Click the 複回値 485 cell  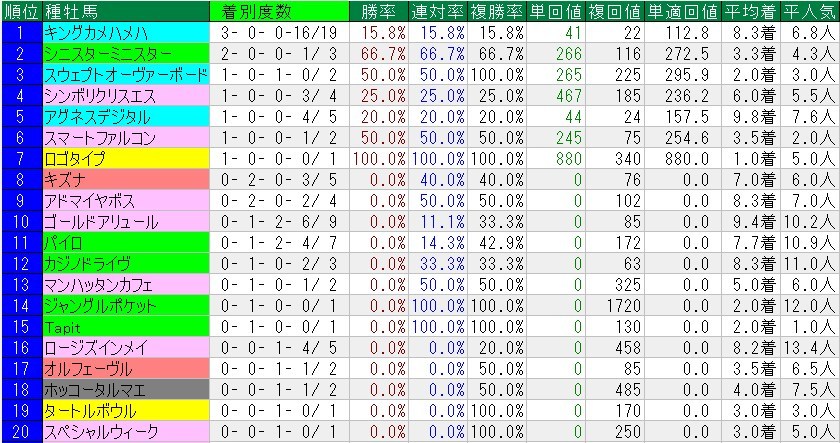click(614, 389)
